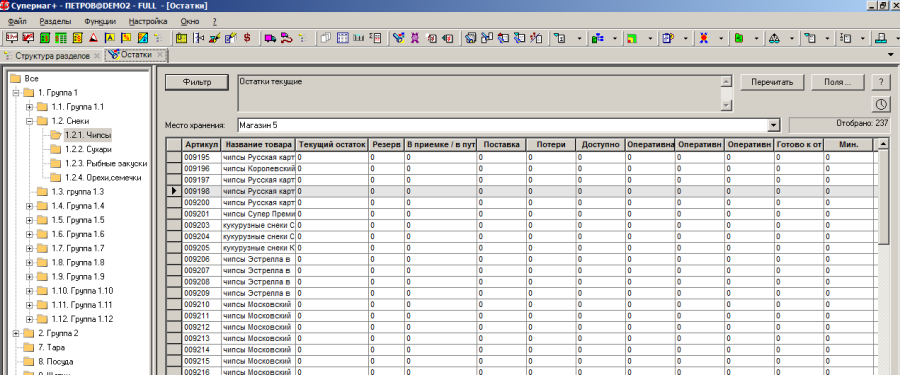Click the balance scales toolbar icon
Image resolution: width=900 pixels, height=375 pixels.
(774, 38)
